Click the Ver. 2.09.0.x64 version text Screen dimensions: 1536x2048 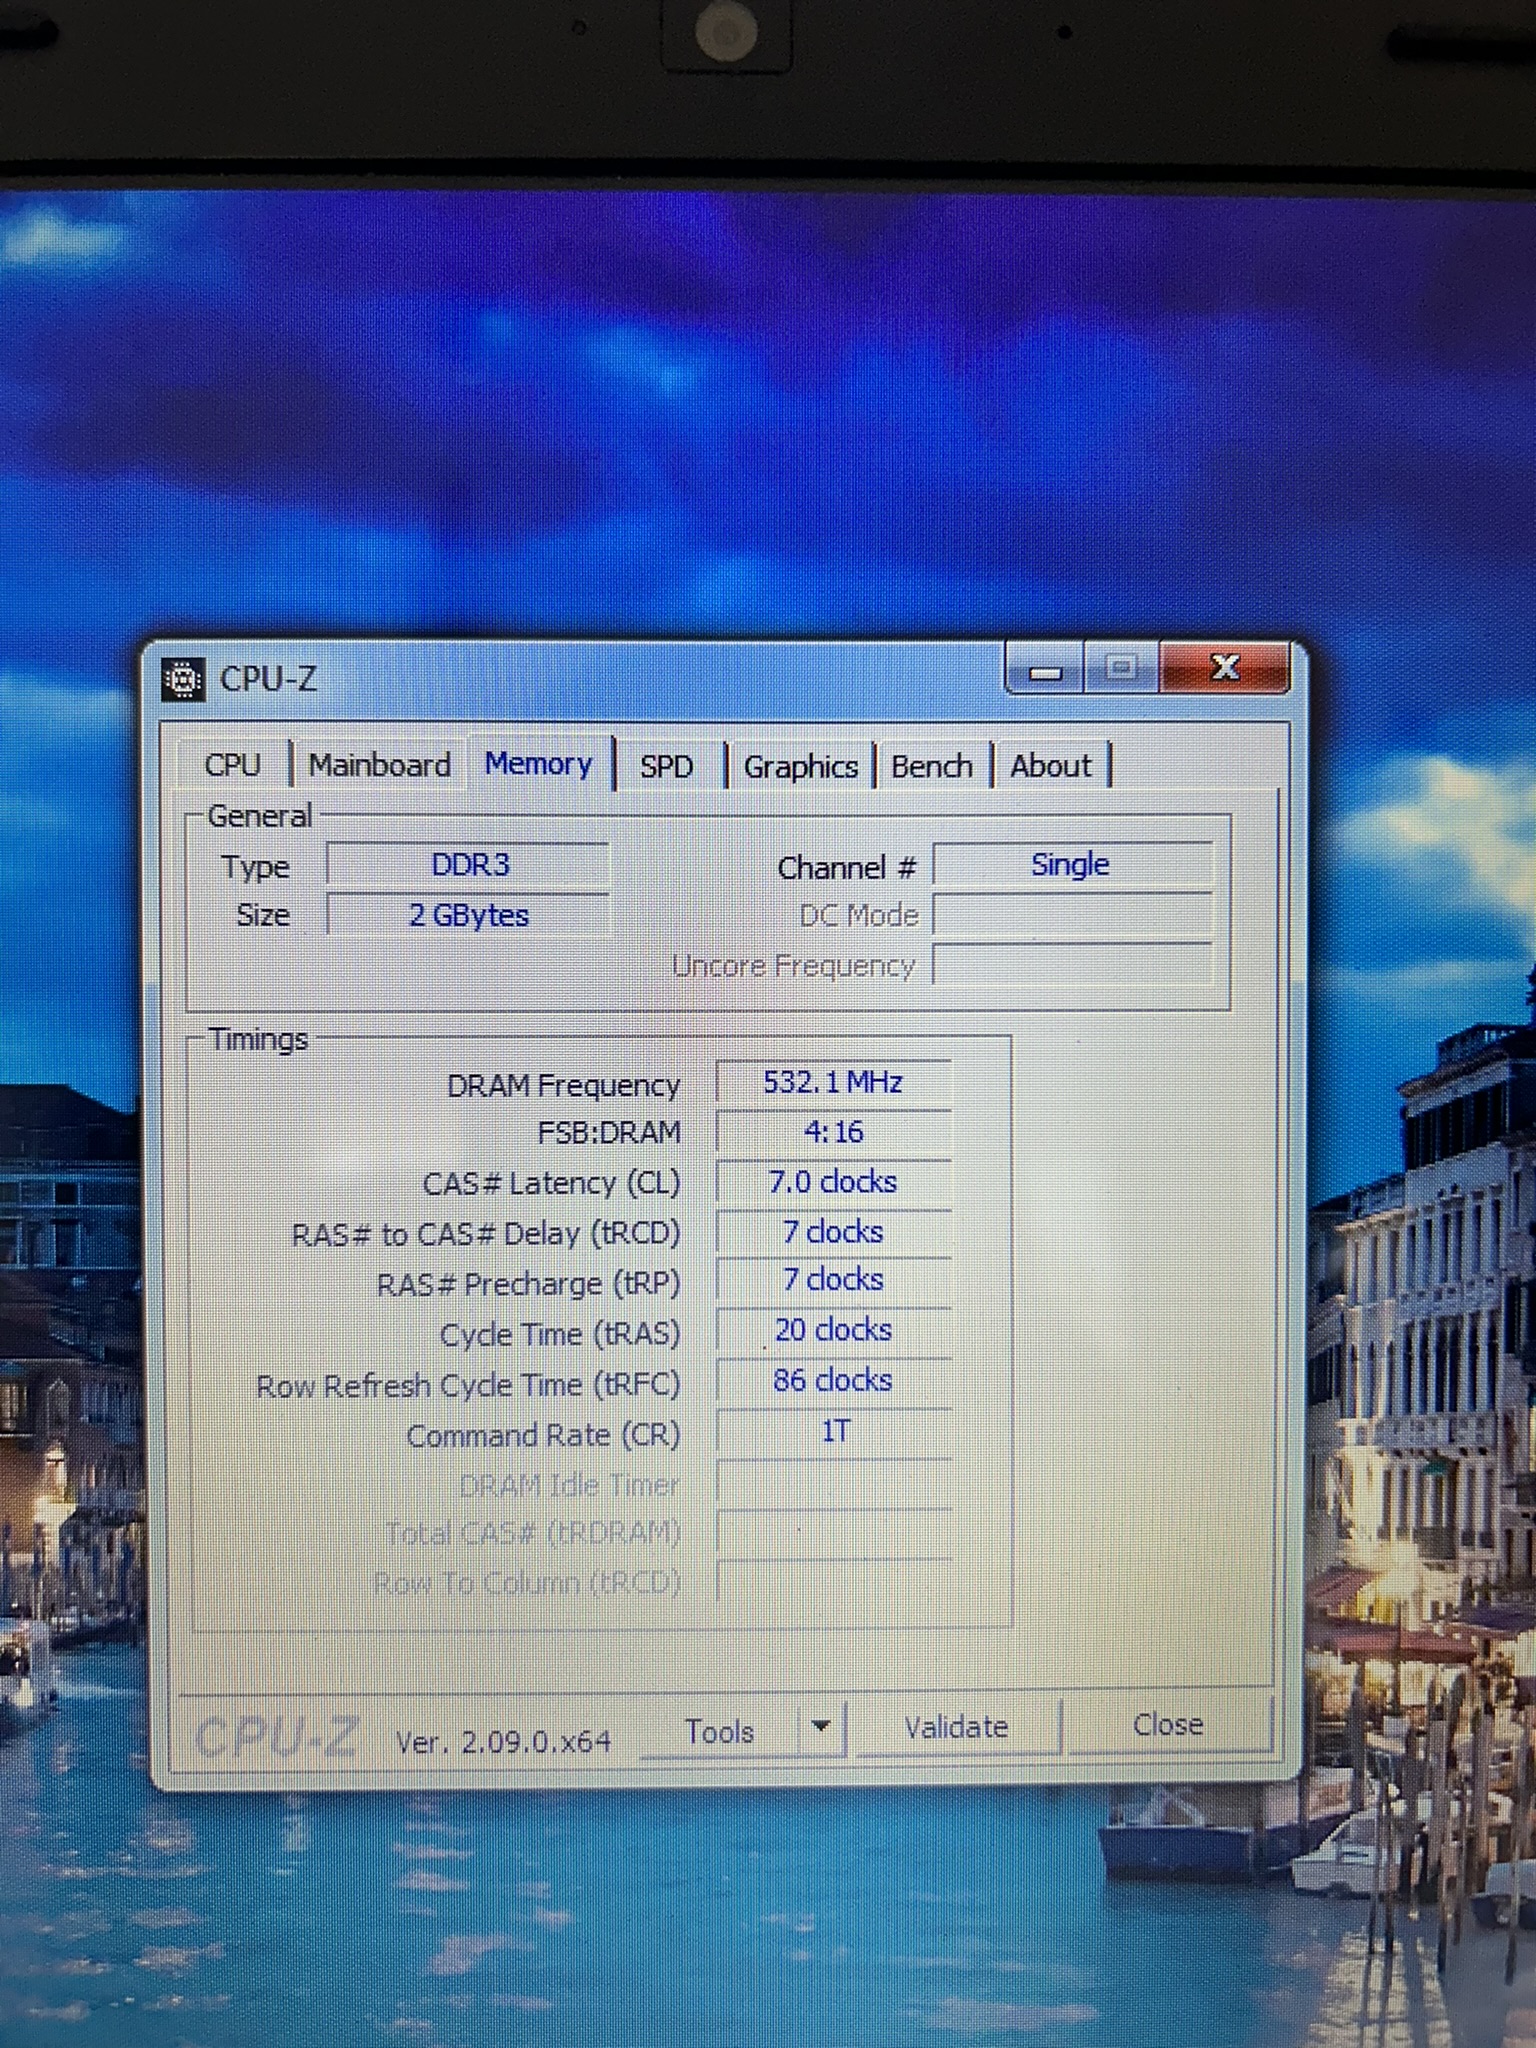pyautogui.click(x=503, y=1742)
